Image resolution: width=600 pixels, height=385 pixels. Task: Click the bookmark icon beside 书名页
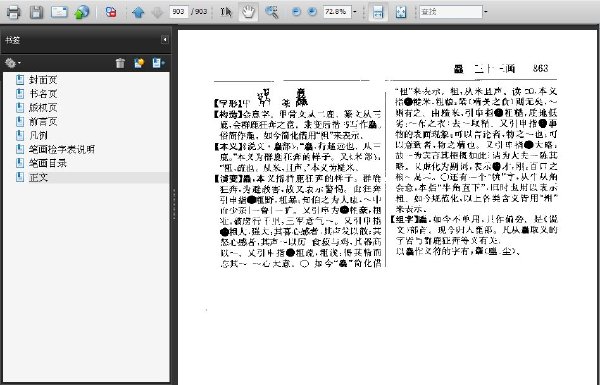[20, 93]
